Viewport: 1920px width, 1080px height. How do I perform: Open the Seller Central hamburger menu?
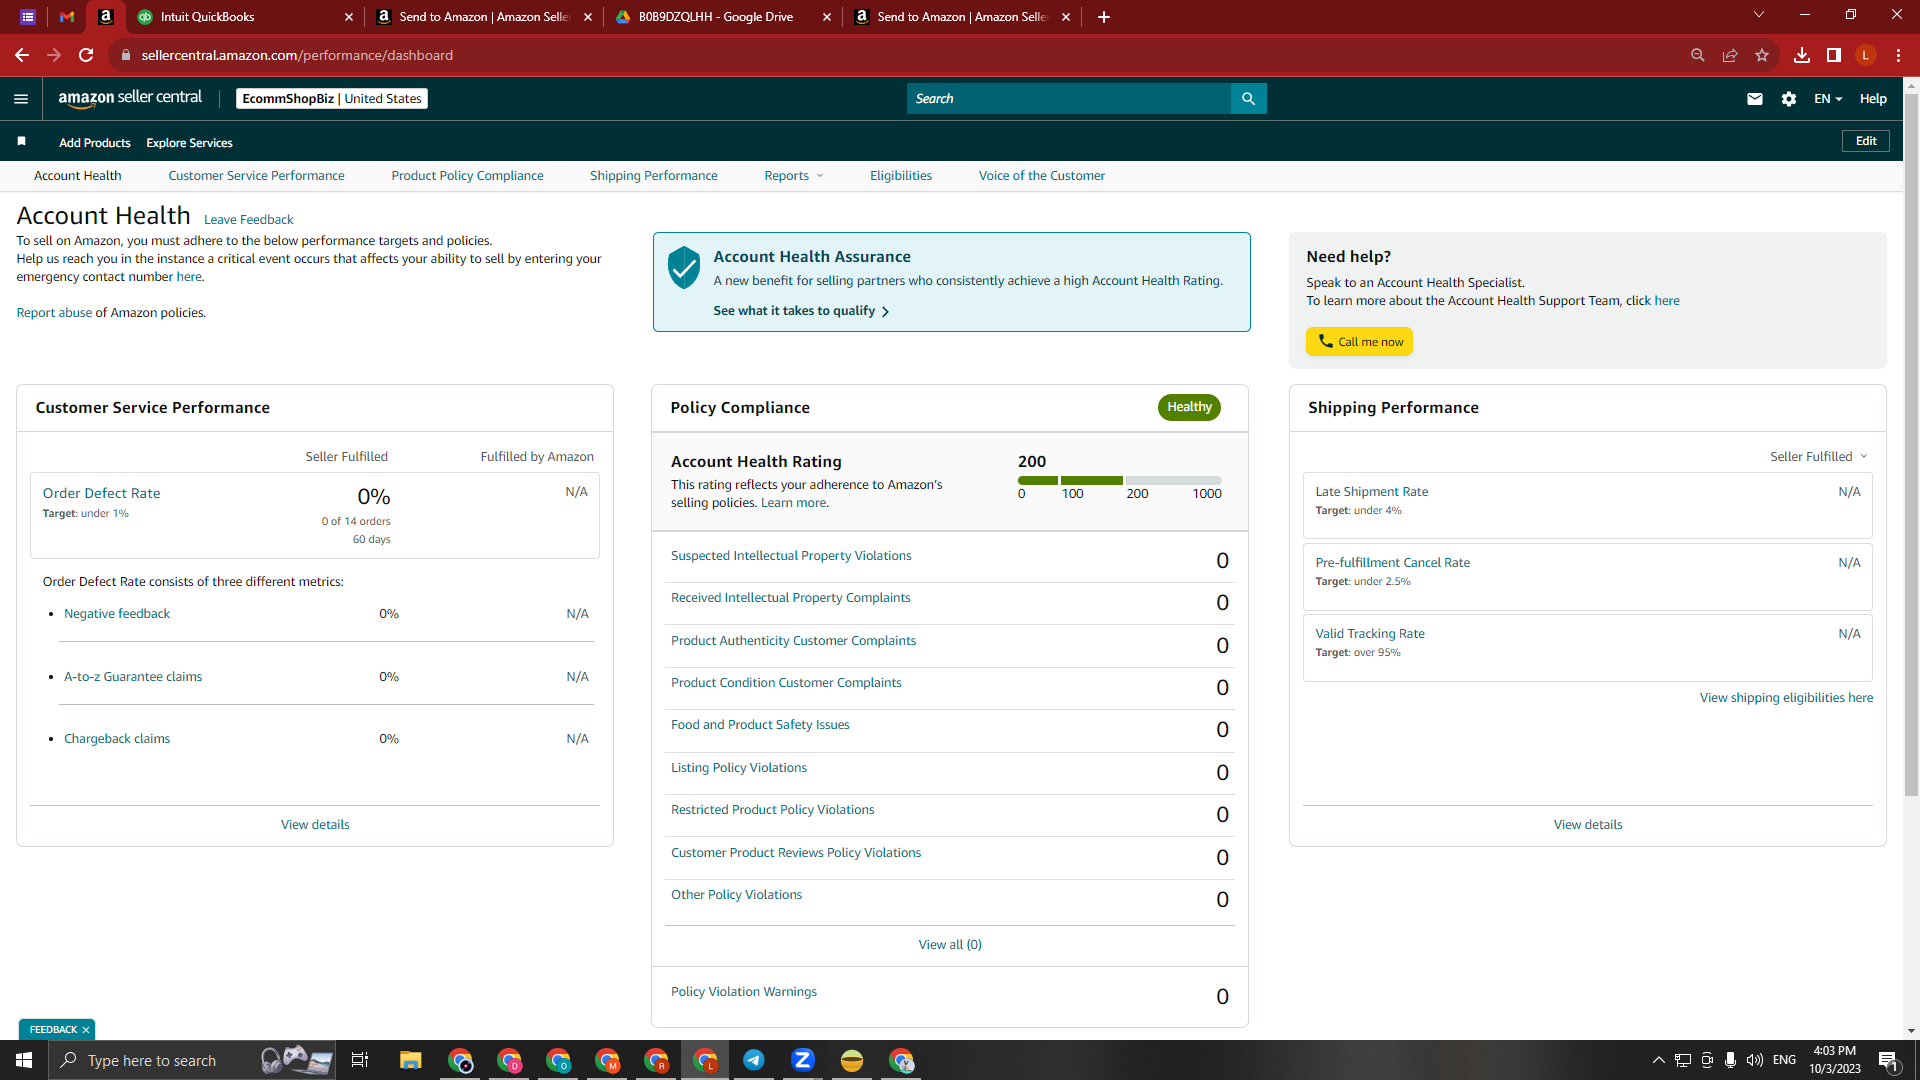click(x=21, y=98)
